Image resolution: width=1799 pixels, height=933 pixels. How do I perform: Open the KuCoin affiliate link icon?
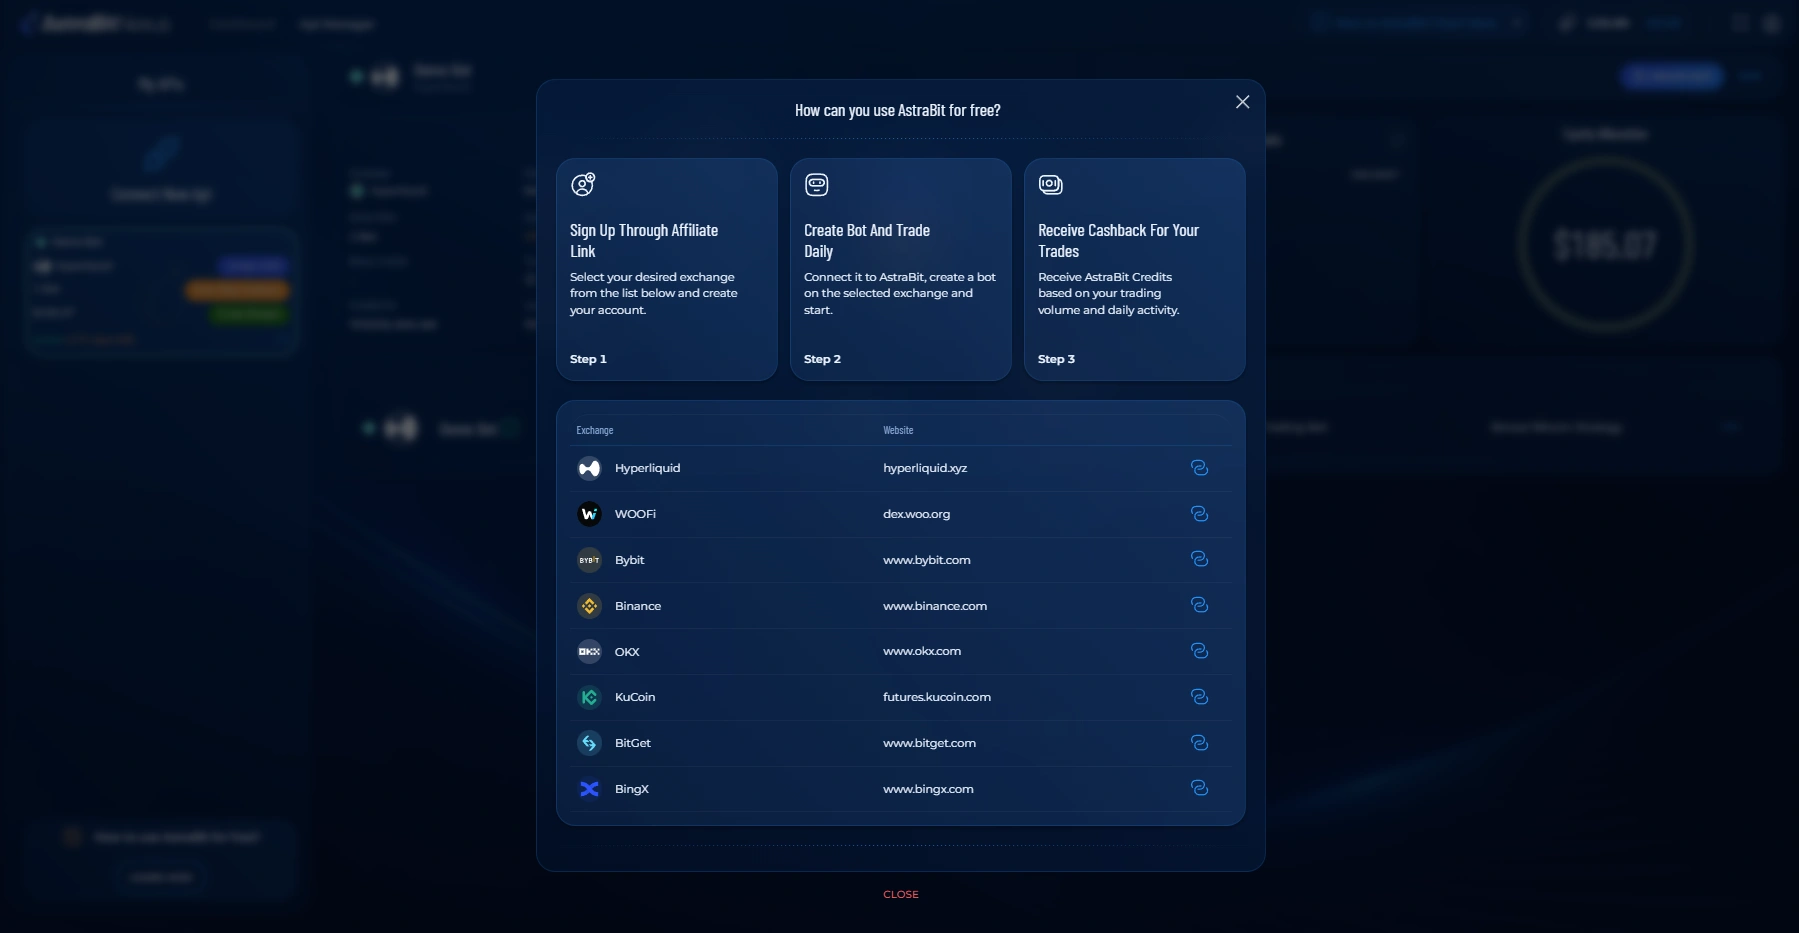(1199, 697)
